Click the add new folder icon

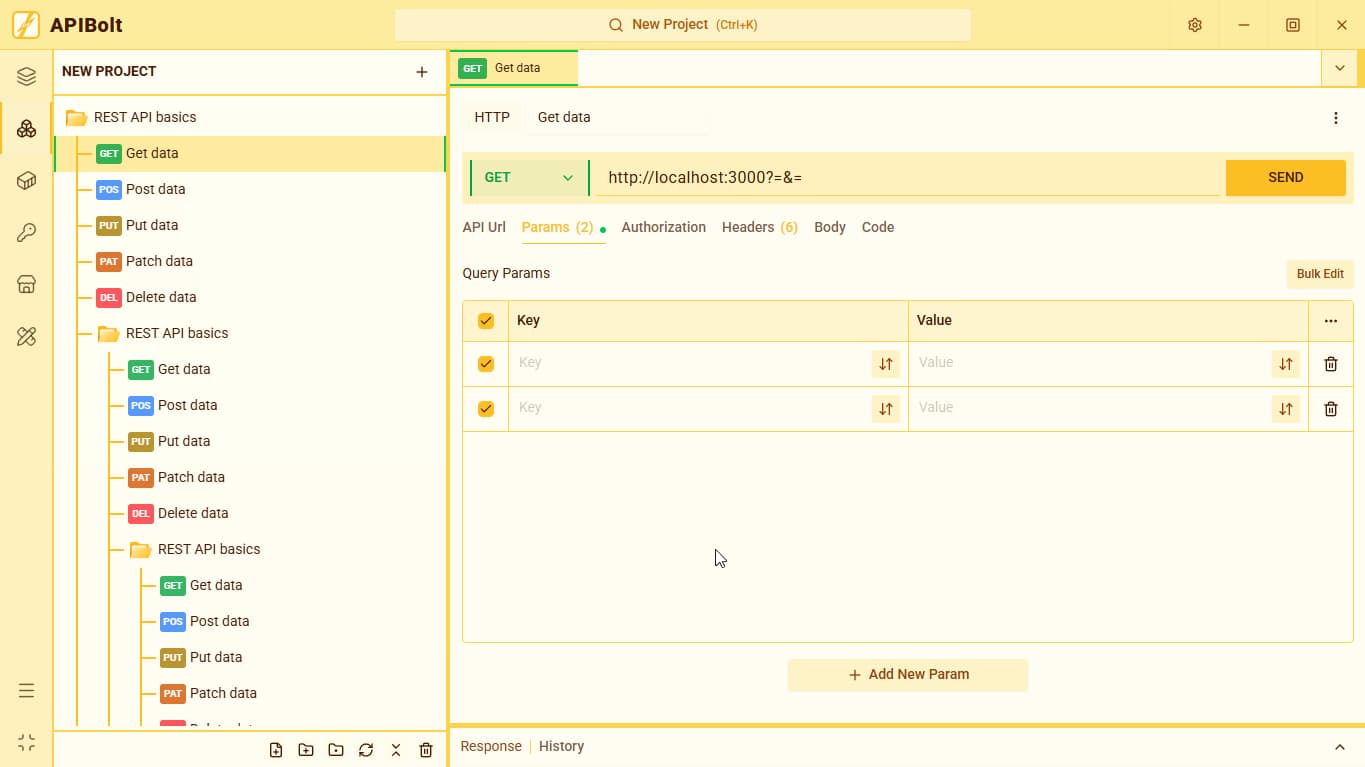(x=306, y=750)
